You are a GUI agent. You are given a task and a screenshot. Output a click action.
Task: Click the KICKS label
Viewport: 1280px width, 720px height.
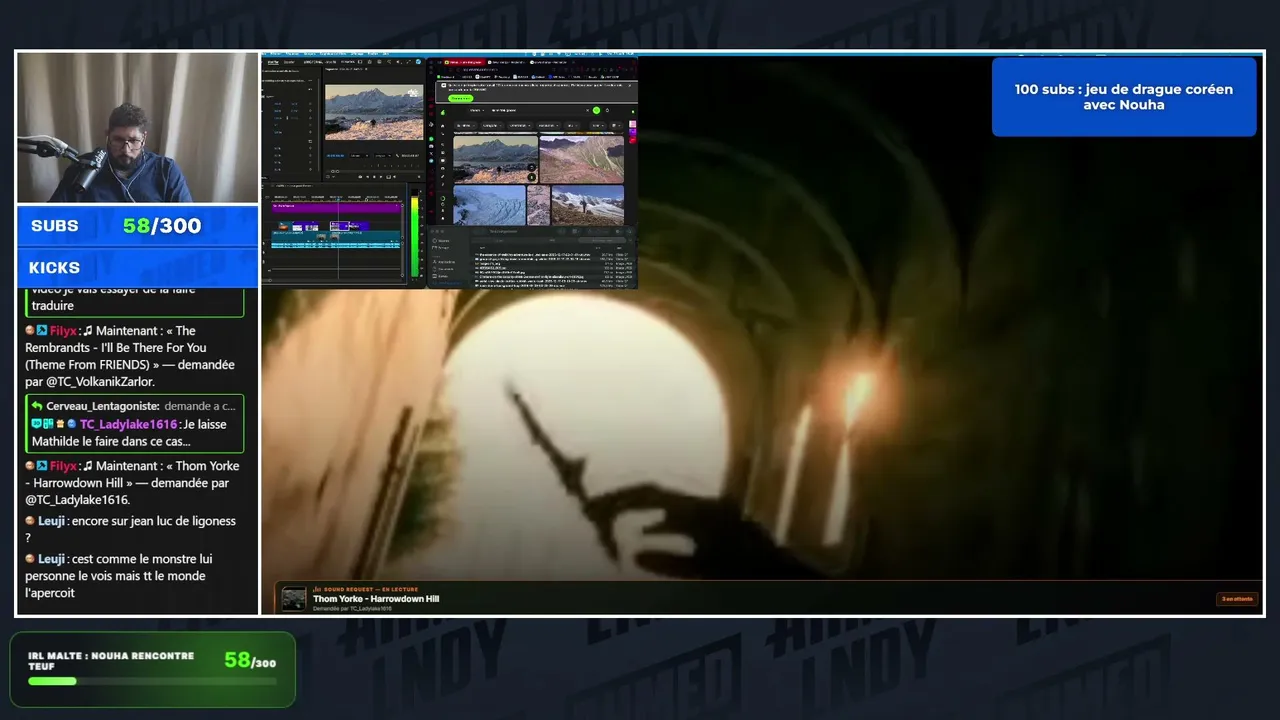tap(54, 268)
